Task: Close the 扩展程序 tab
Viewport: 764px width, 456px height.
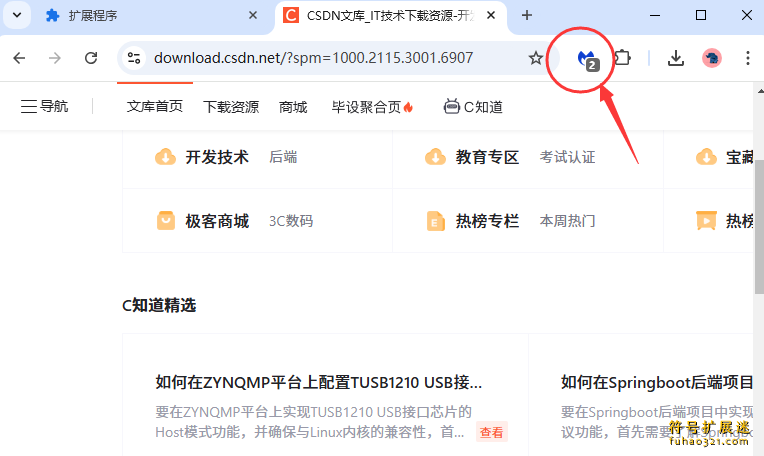Action: tap(253, 16)
